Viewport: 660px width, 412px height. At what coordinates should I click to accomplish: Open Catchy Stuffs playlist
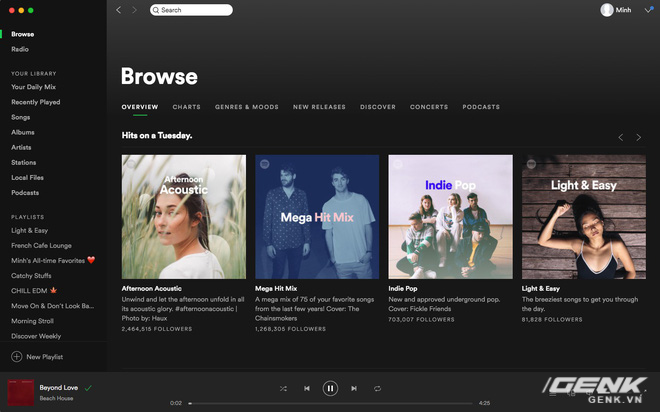tap(31, 276)
